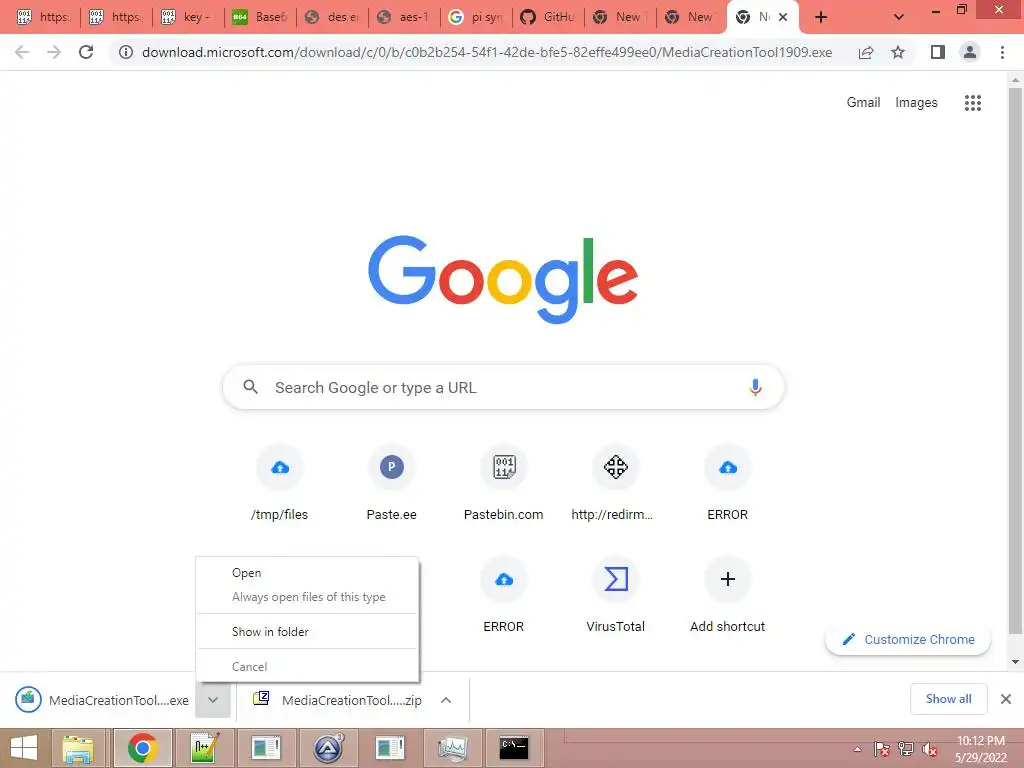Open the MediaCreationTool .exe download item
This screenshot has height=768, width=1024.
pos(102,699)
